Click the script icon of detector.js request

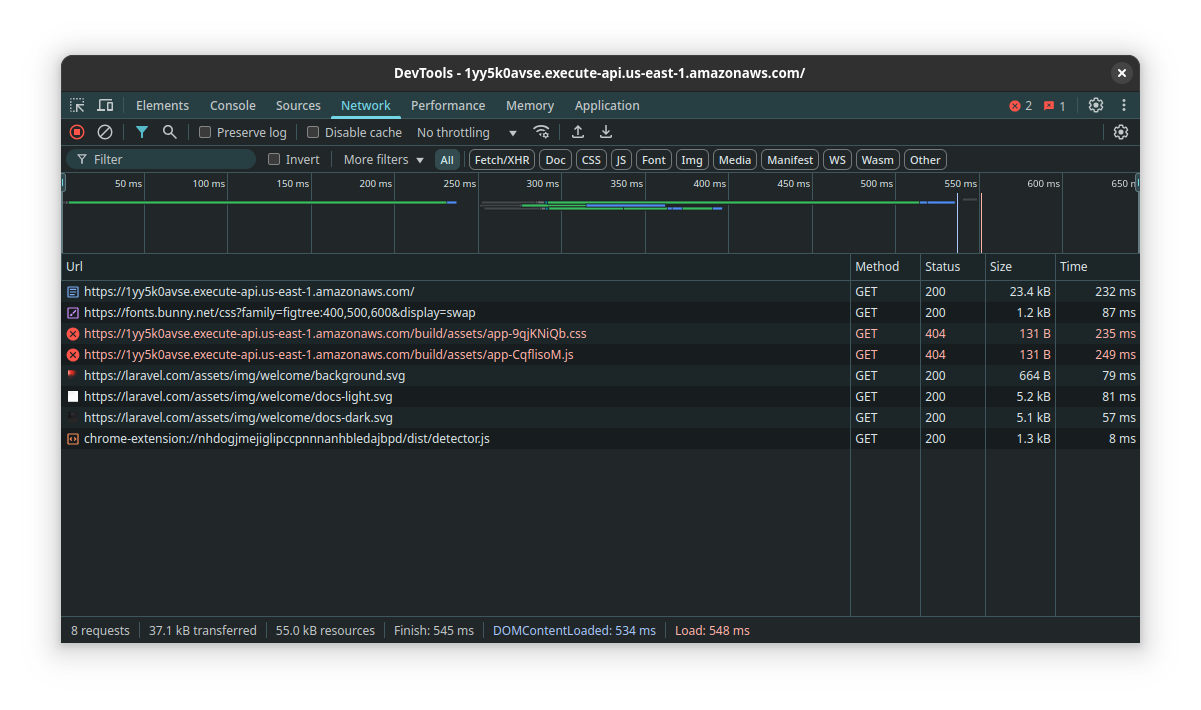(72, 439)
